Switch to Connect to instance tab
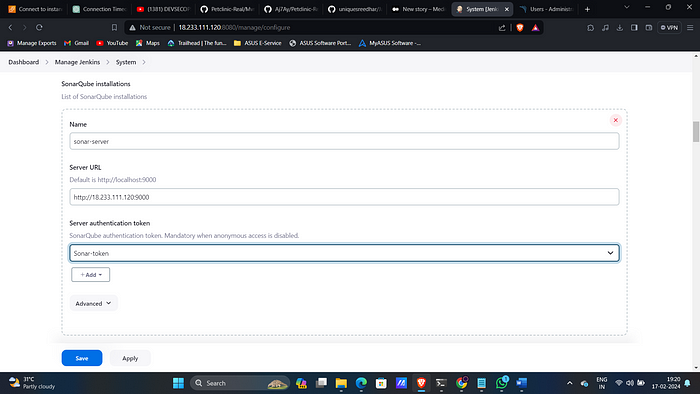This screenshot has height=394, width=700. pyautogui.click(x=35, y=9)
